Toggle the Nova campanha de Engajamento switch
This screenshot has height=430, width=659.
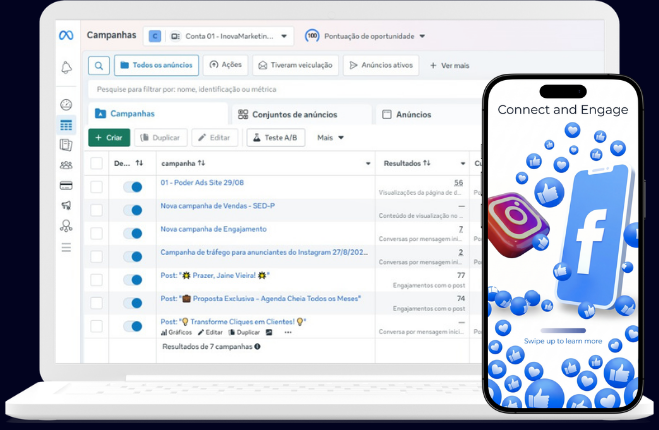[133, 233]
